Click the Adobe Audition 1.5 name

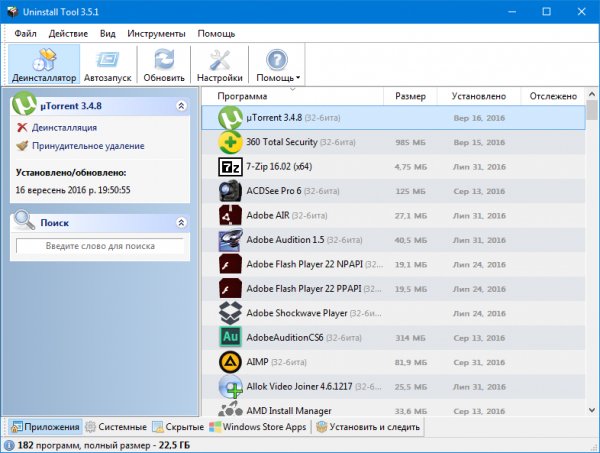[285, 240]
